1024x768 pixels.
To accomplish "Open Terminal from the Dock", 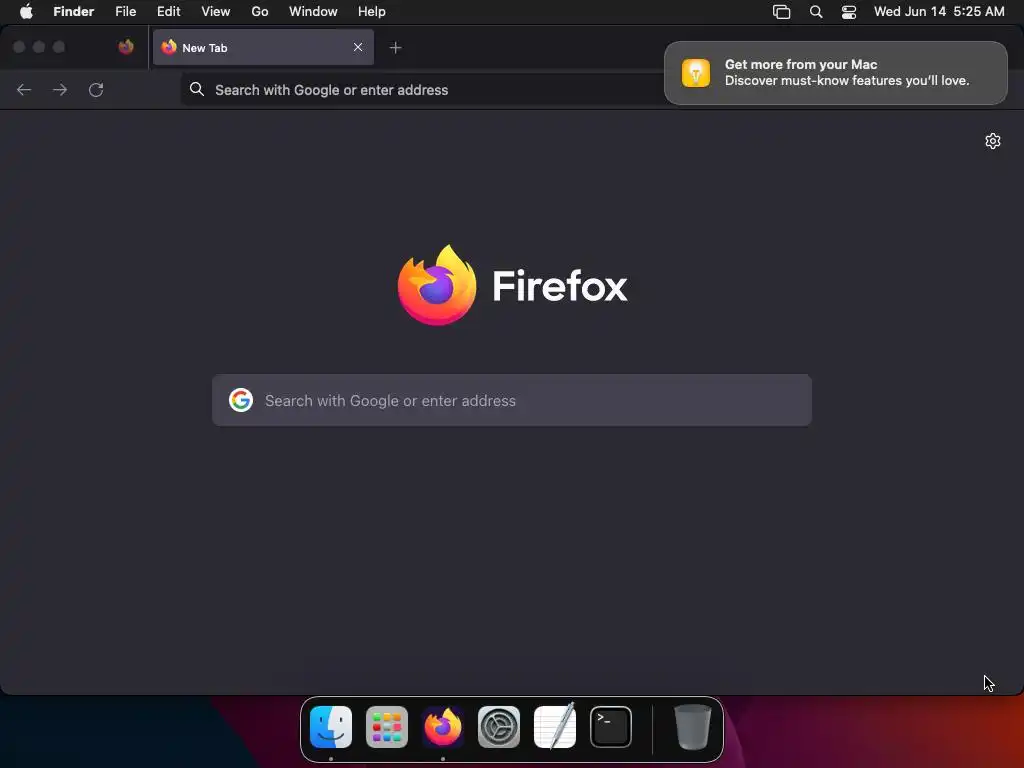I will (x=611, y=727).
